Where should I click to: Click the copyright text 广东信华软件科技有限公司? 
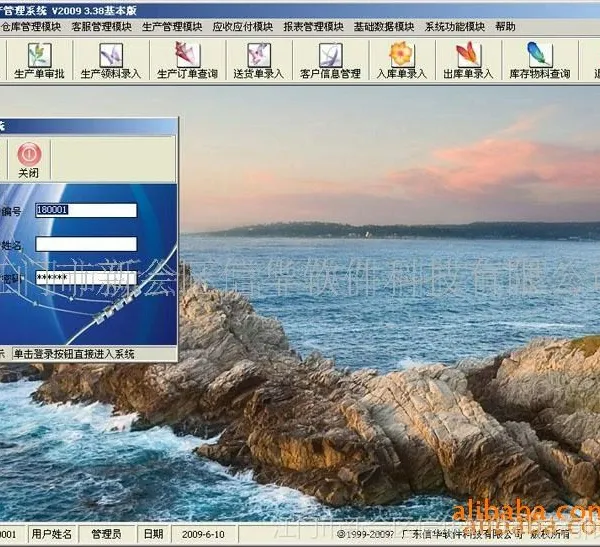pyautogui.click(x=462, y=534)
